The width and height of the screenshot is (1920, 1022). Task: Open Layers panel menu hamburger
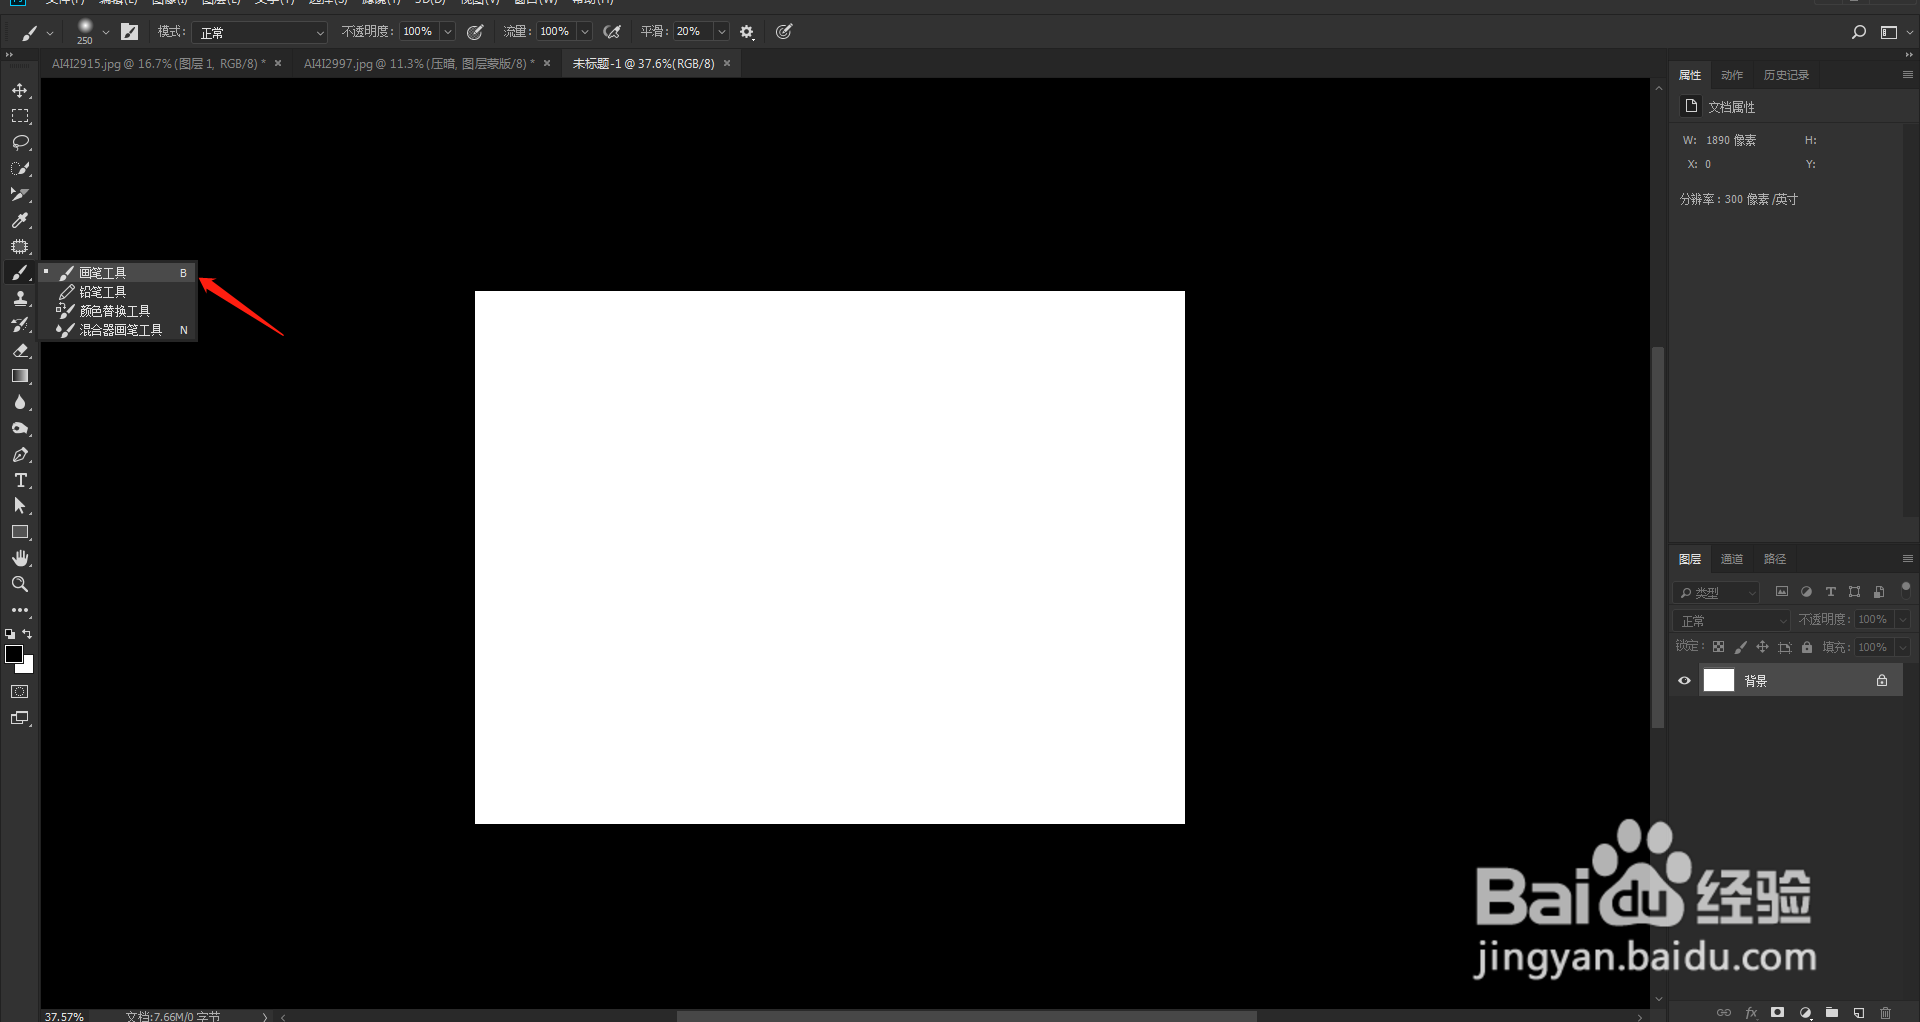pyautogui.click(x=1907, y=558)
